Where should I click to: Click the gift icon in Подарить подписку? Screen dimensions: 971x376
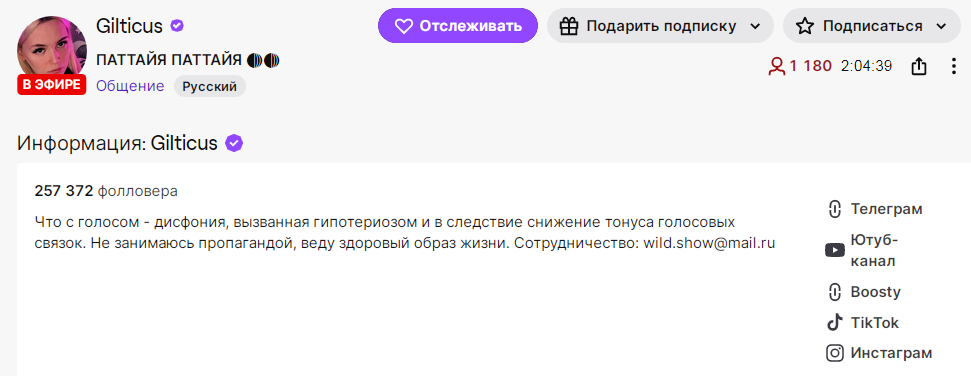(x=568, y=26)
